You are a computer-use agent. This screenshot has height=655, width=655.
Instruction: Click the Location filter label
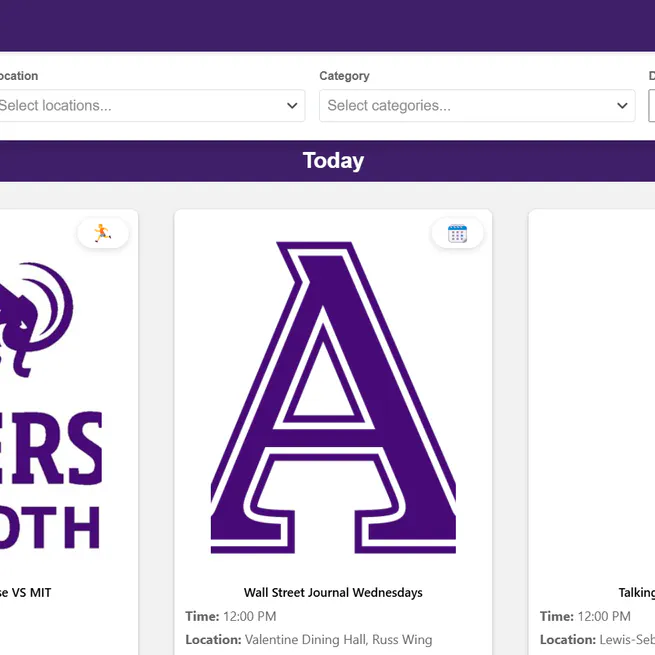click(x=19, y=76)
